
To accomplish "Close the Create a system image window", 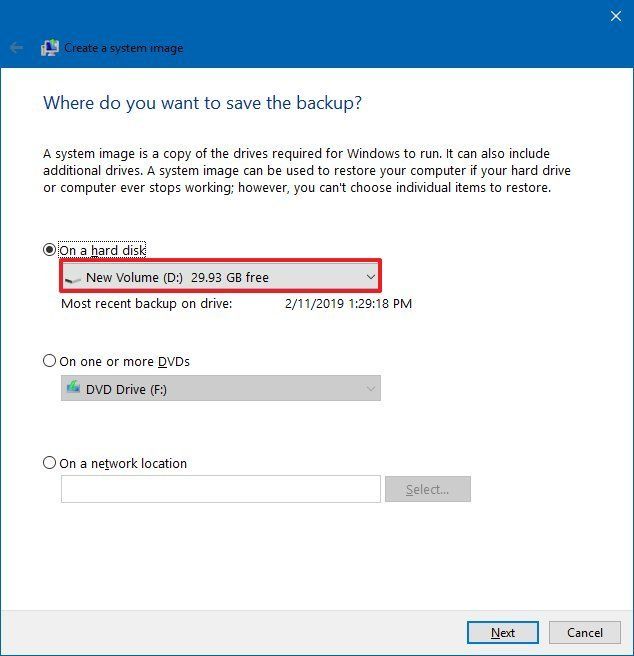I will pos(616,16).
